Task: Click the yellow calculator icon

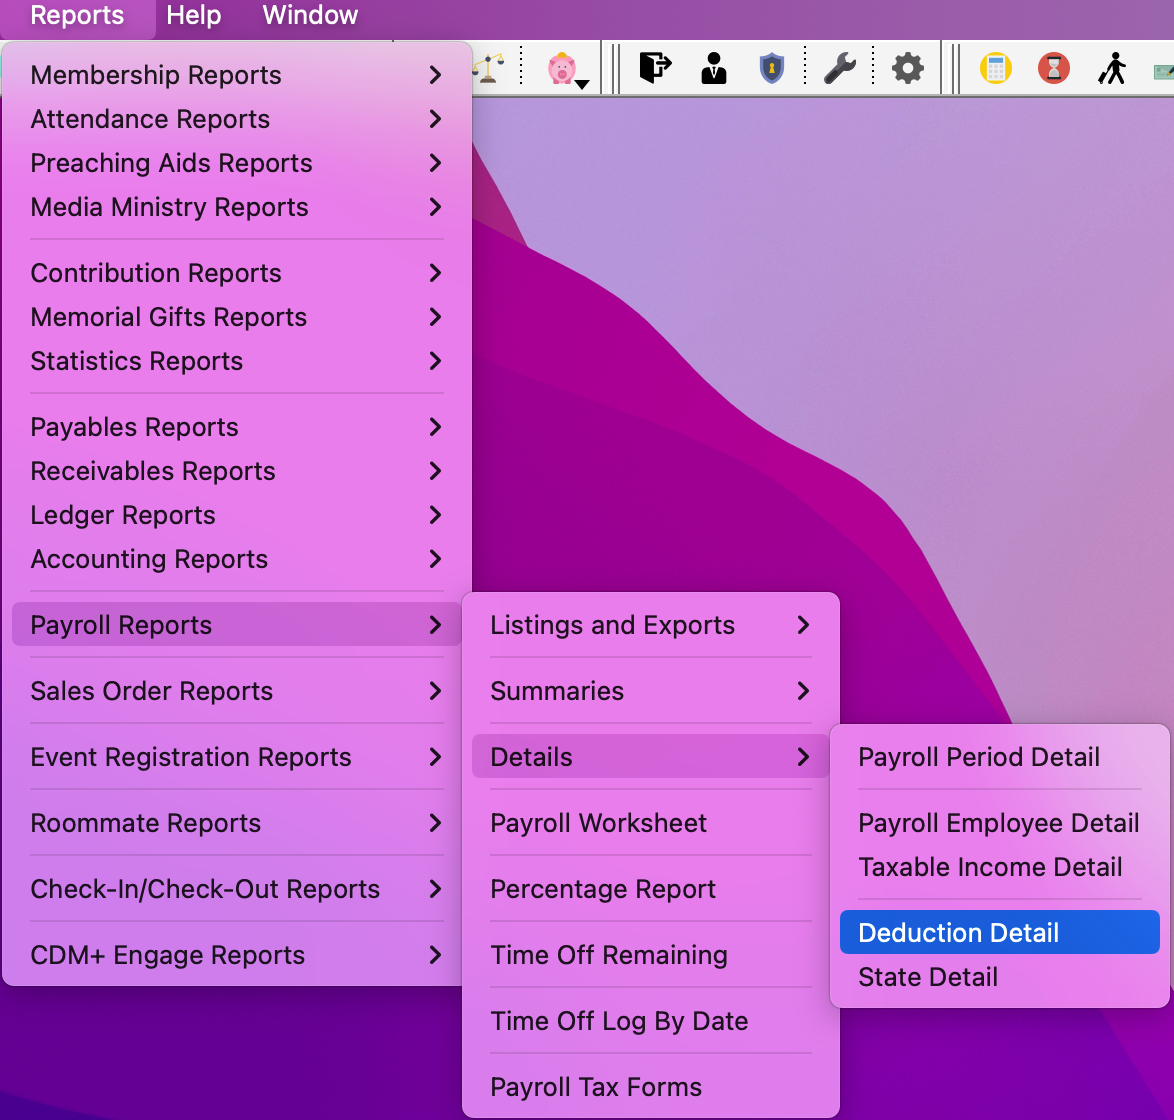Action: [995, 68]
